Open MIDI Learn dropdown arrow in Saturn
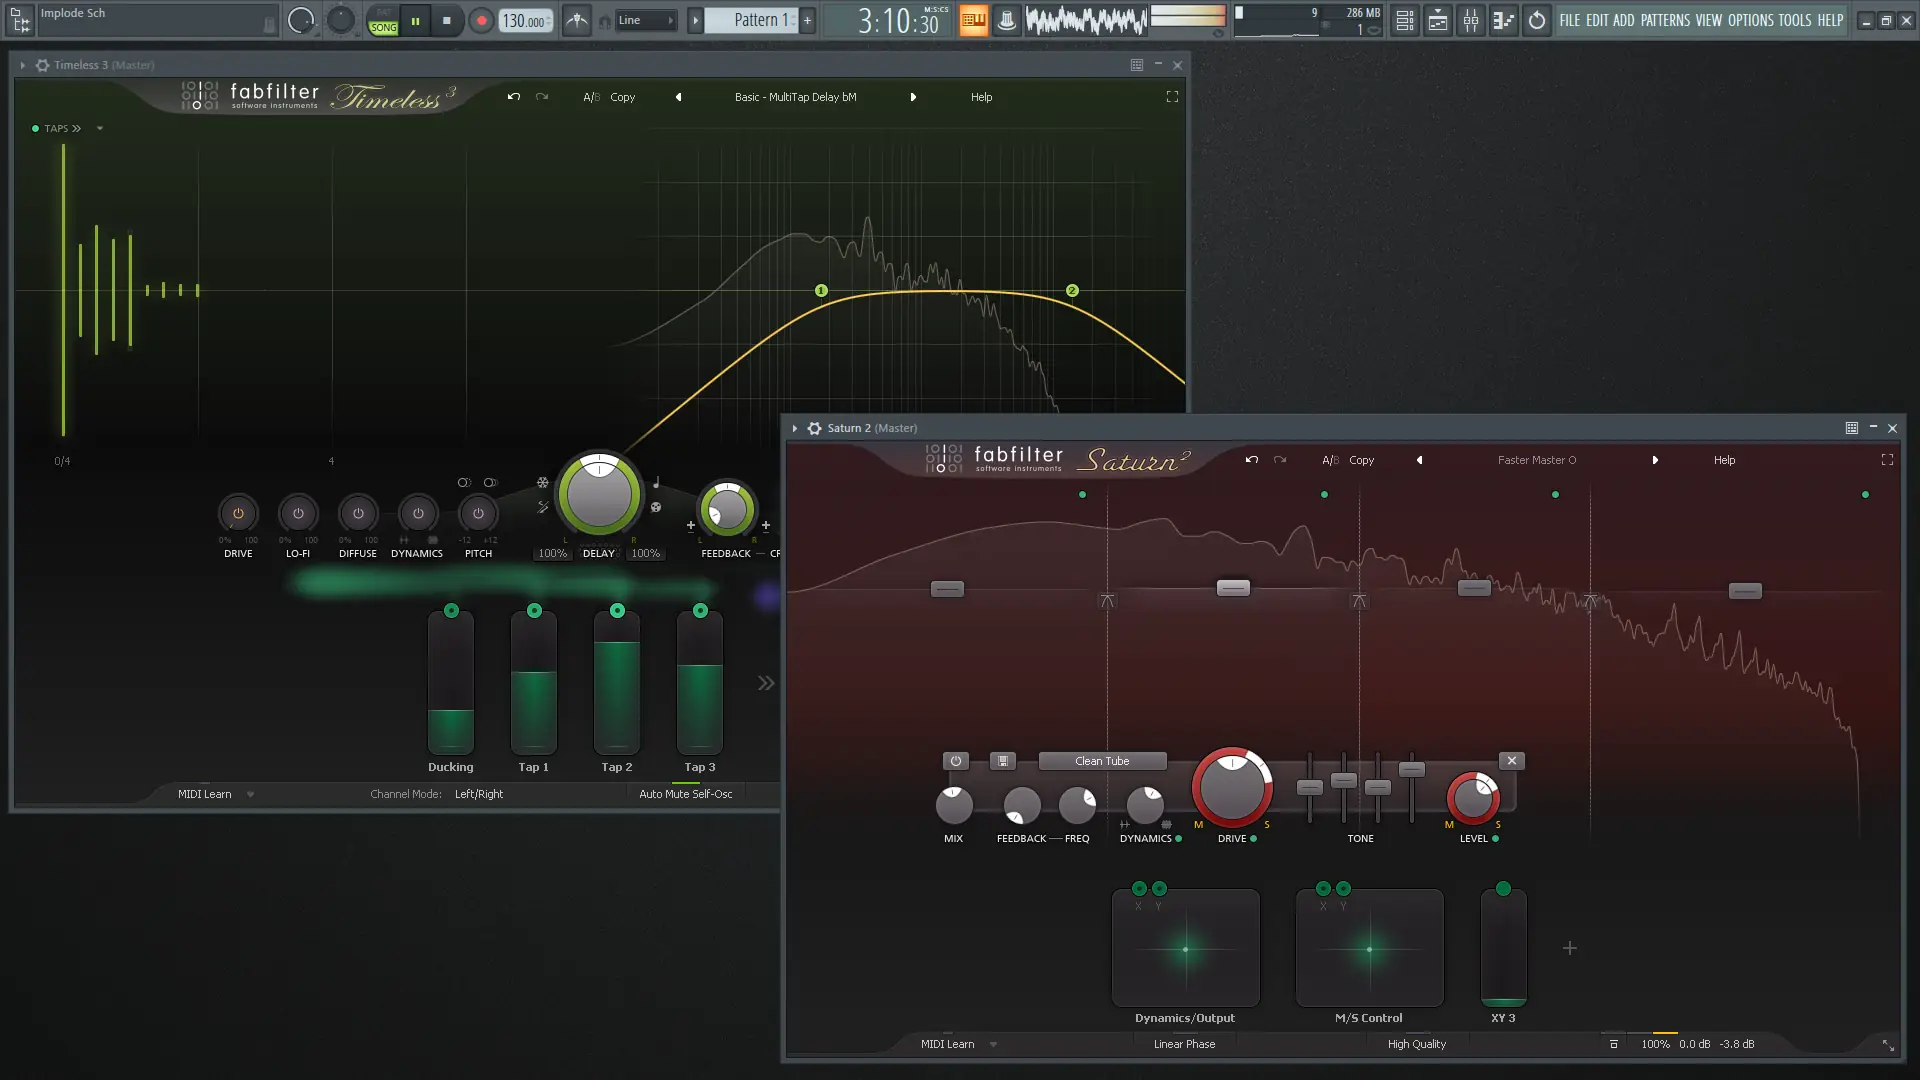 tap(993, 1044)
